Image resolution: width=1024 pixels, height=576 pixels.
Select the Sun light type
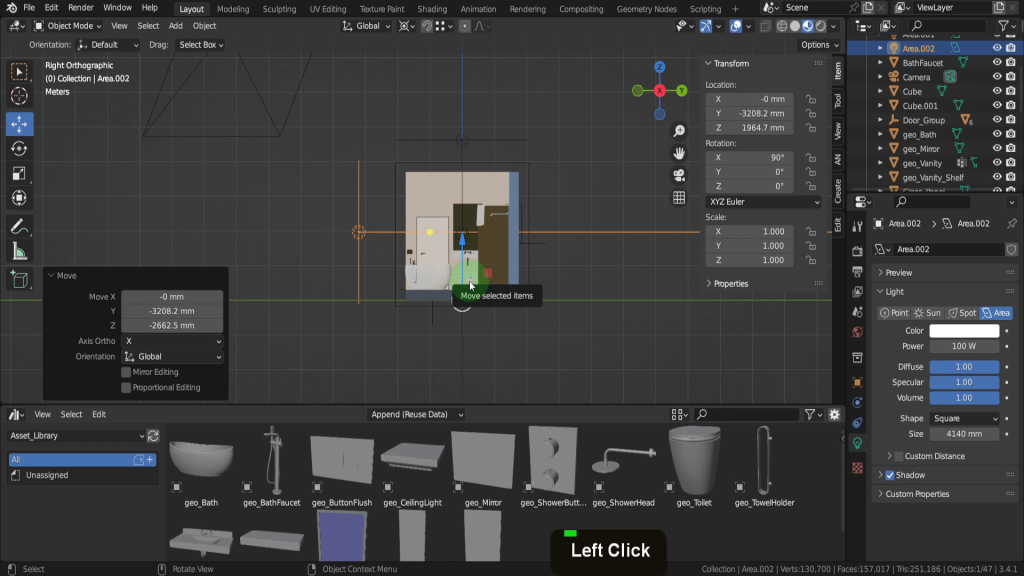(x=927, y=313)
